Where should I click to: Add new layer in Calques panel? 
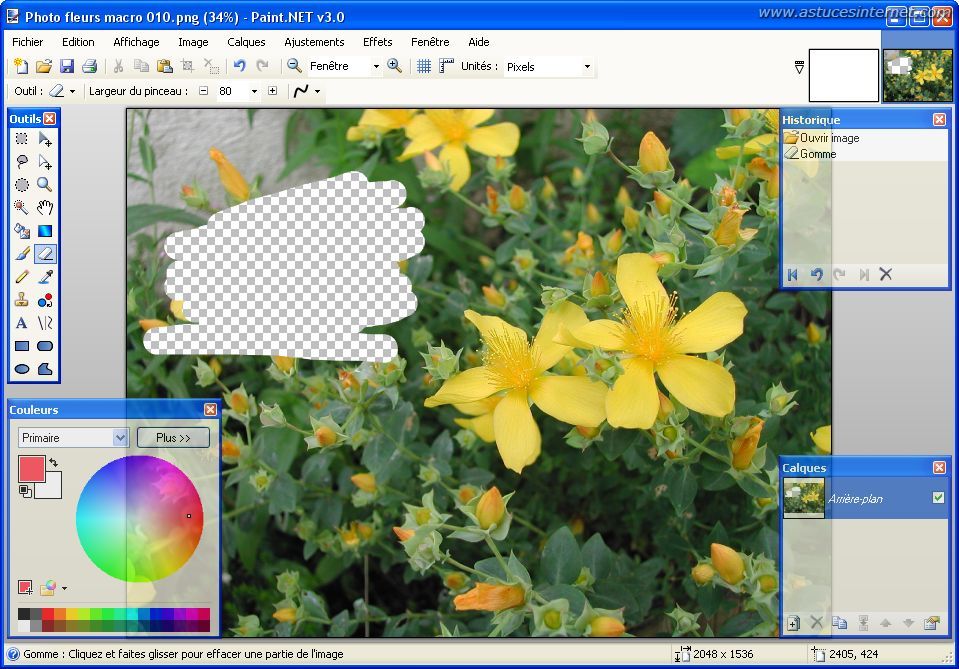click(x=793, y=623)
